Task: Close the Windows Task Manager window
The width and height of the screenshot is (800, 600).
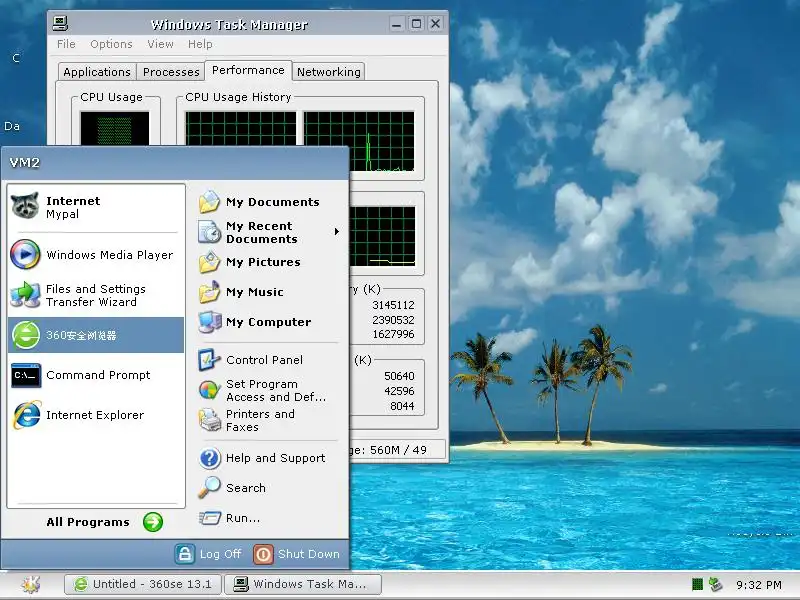Action: 435,23
